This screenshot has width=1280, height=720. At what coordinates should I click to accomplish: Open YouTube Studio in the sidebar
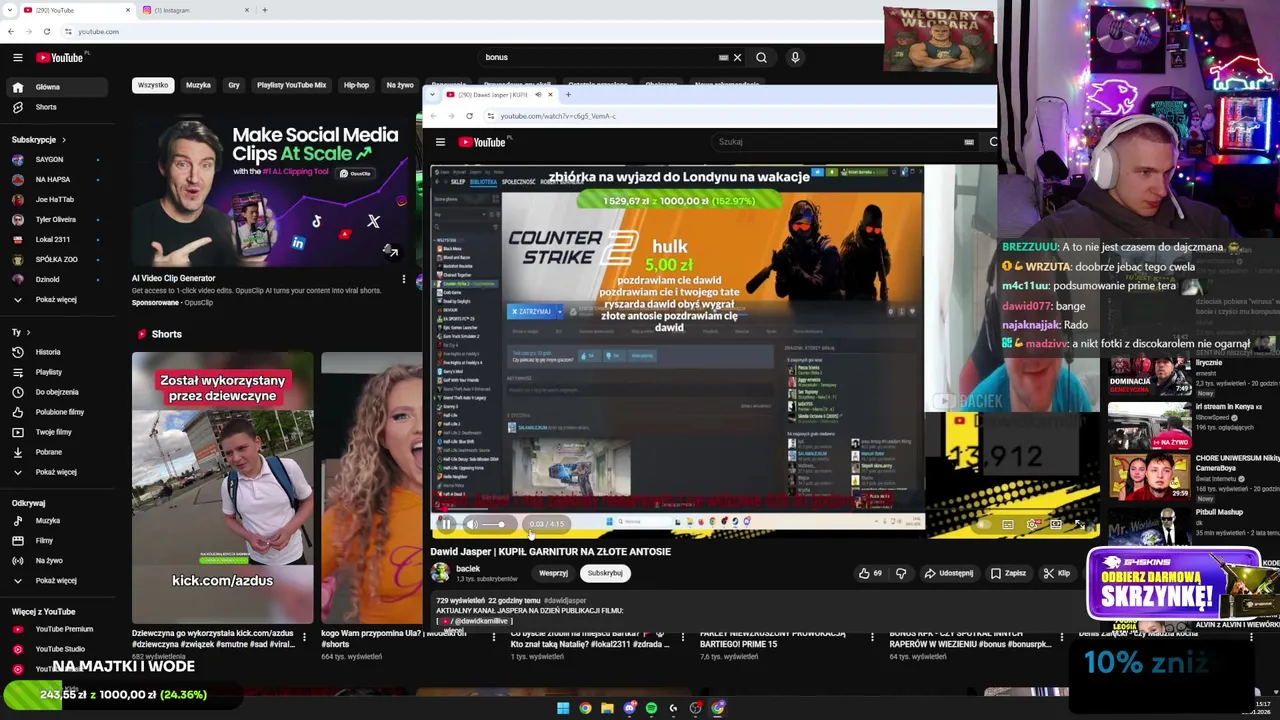55,649
